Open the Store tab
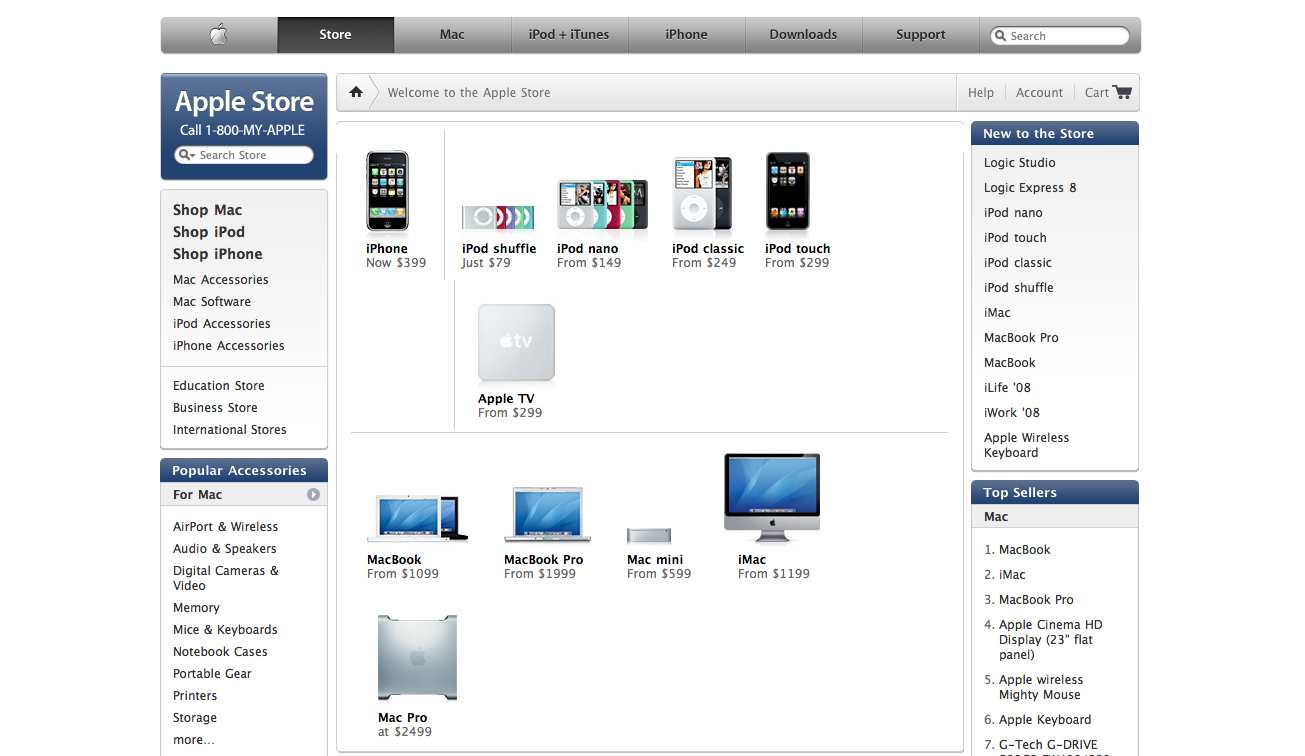Image resolution: width=1305 pixels, height=756 pixels. [335, 35]
